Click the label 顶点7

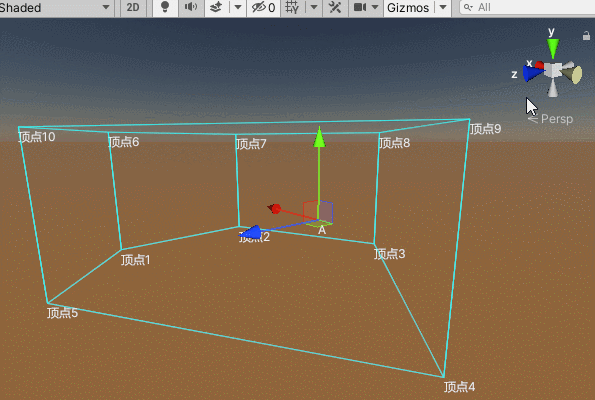251,144
